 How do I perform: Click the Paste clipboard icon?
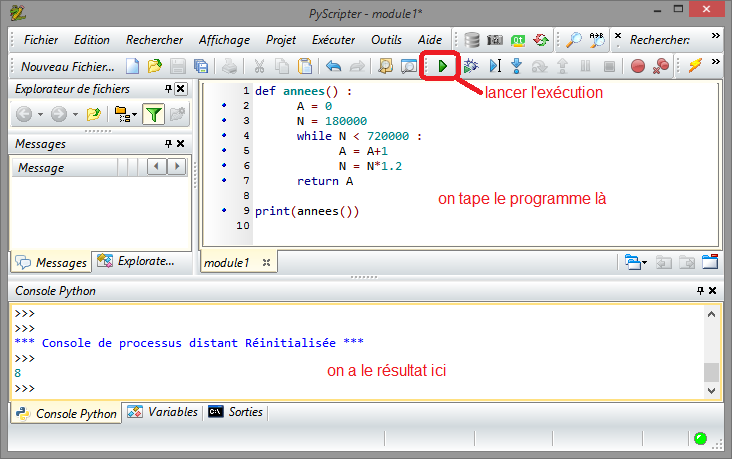[x=305, y=67]
